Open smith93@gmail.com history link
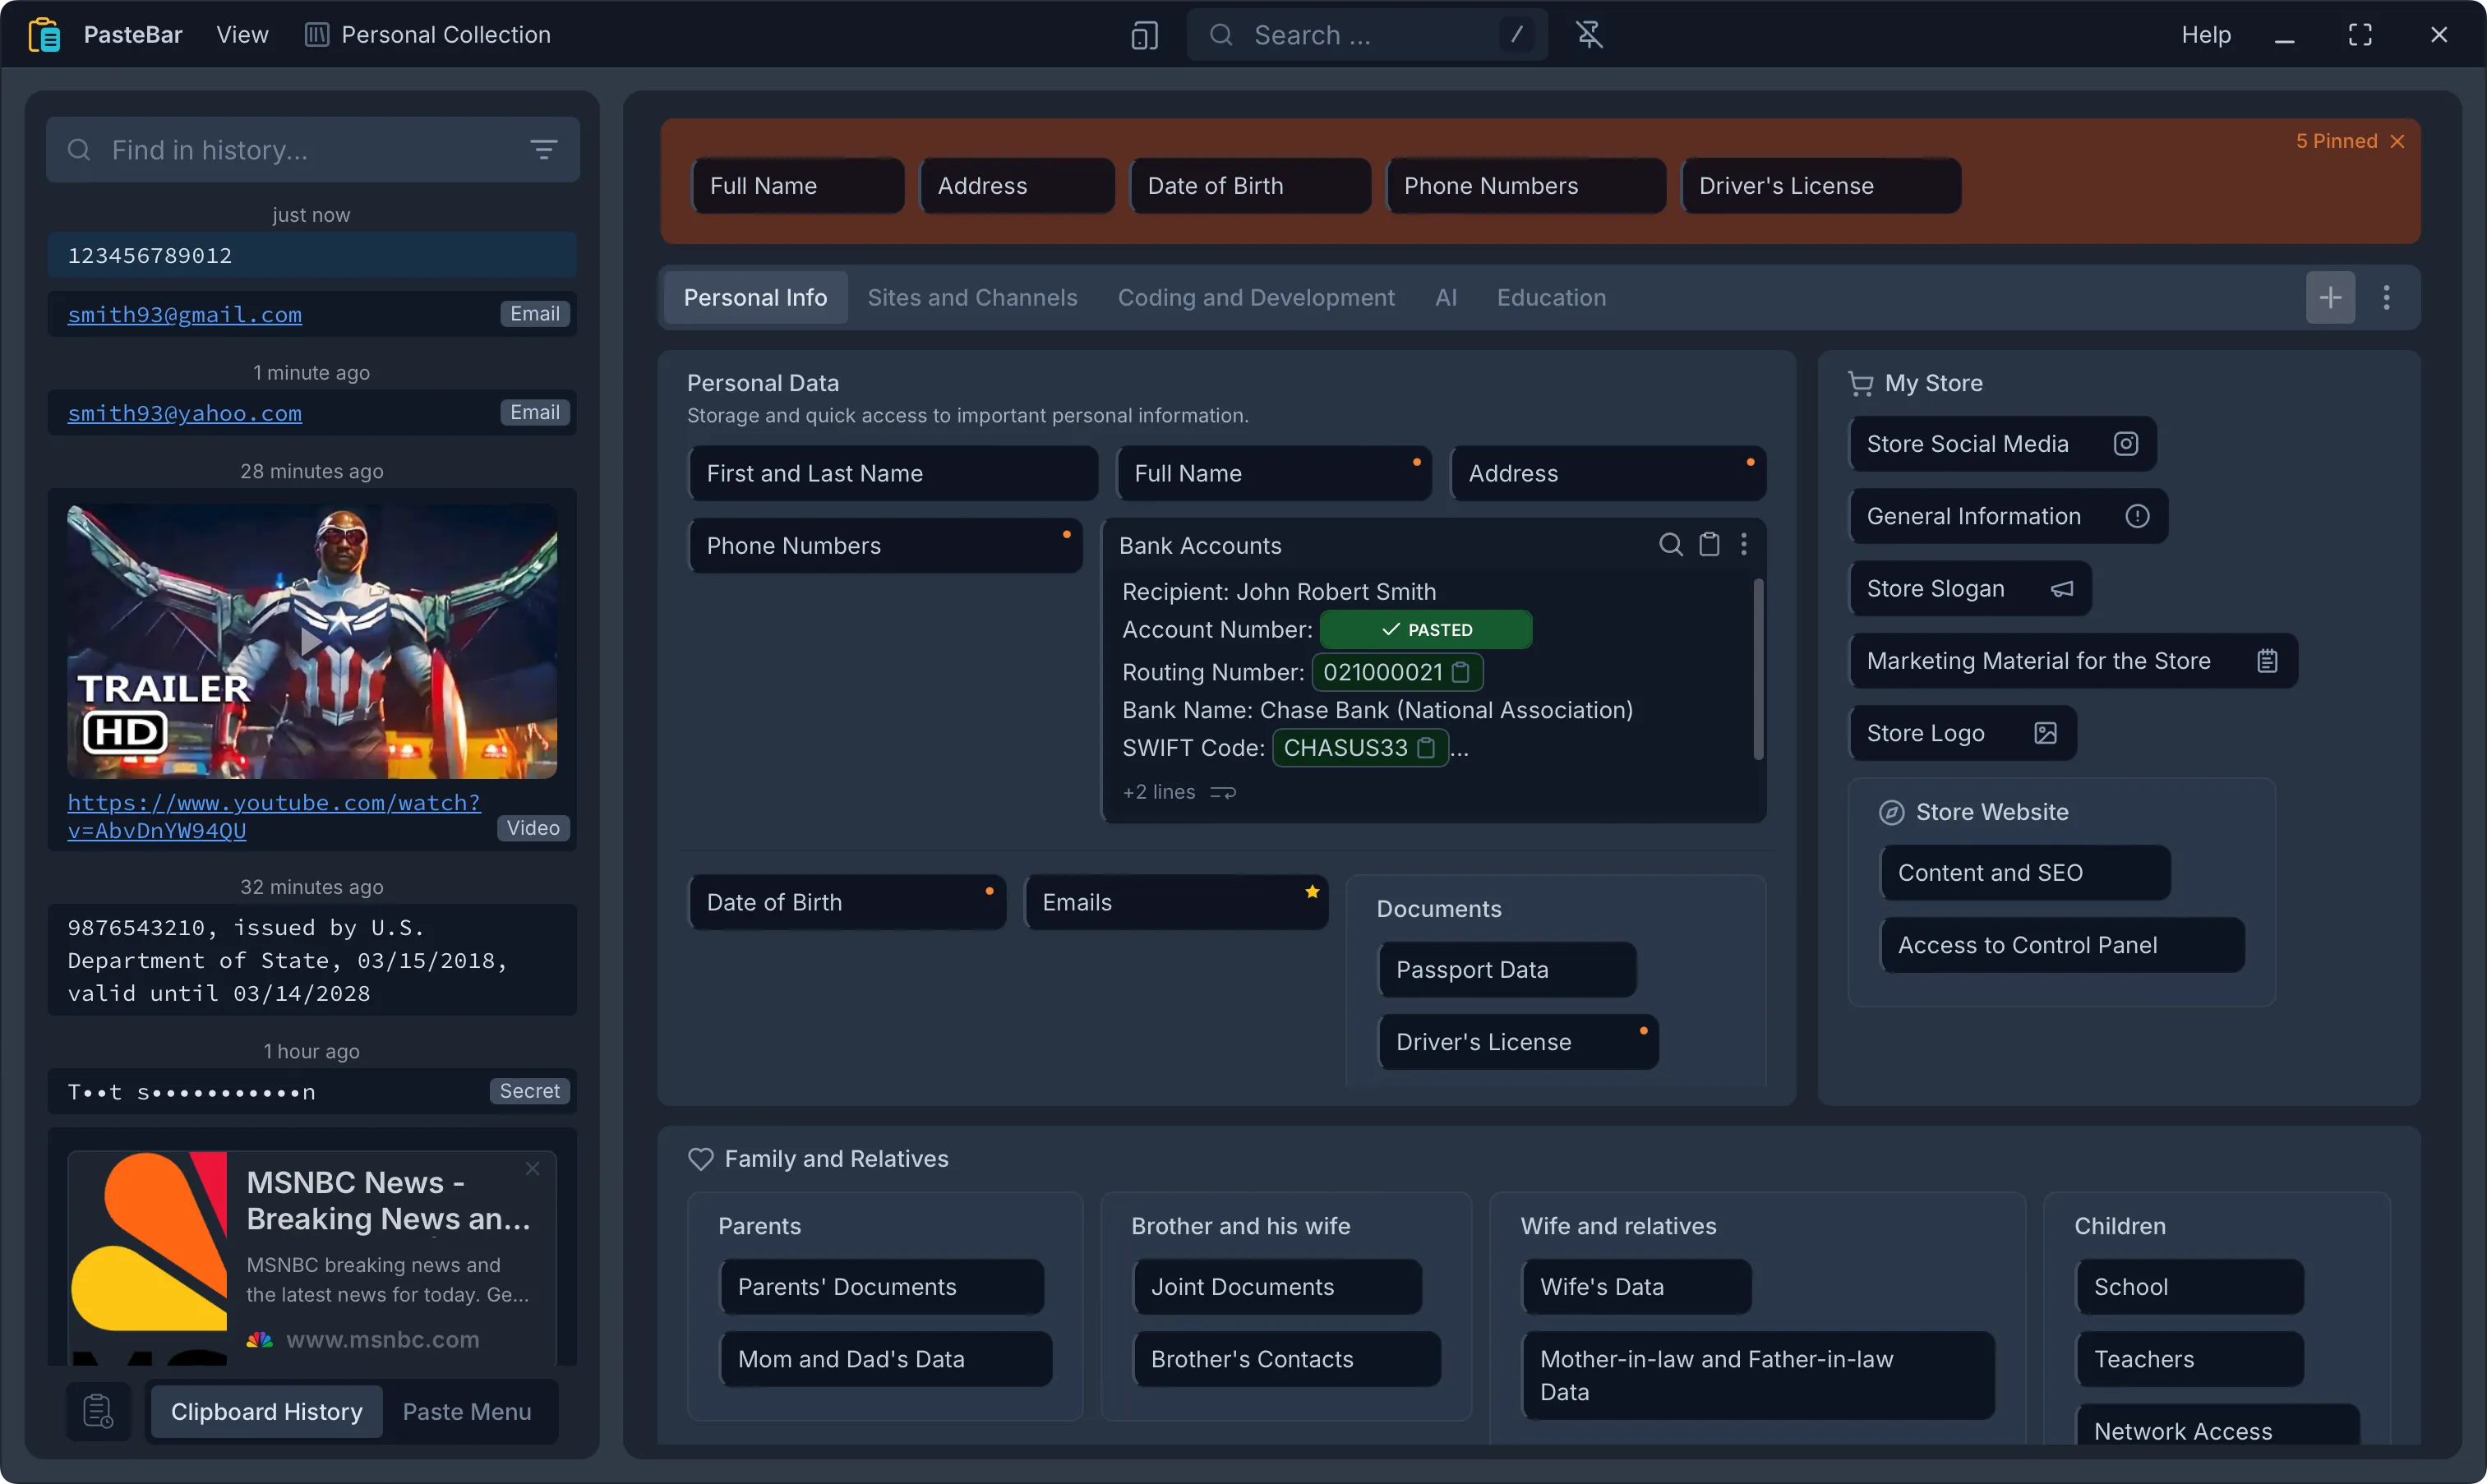Image resolution: width=2487 pixels, height=1484 pixels. pos(184,315)
